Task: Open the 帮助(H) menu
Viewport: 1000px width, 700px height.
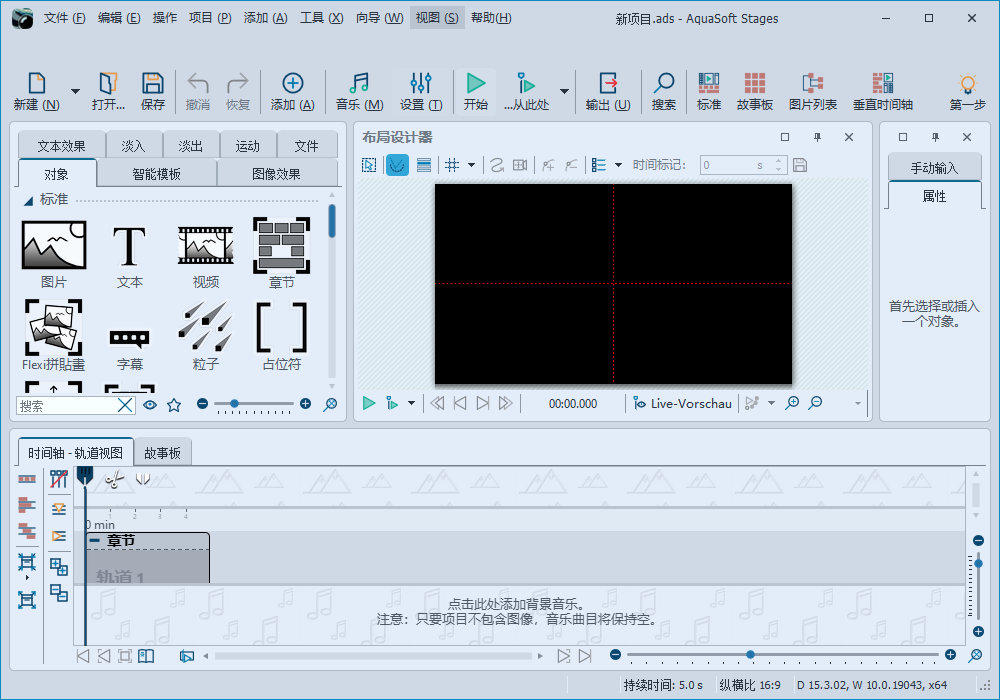Action: (x=490, y=18)
